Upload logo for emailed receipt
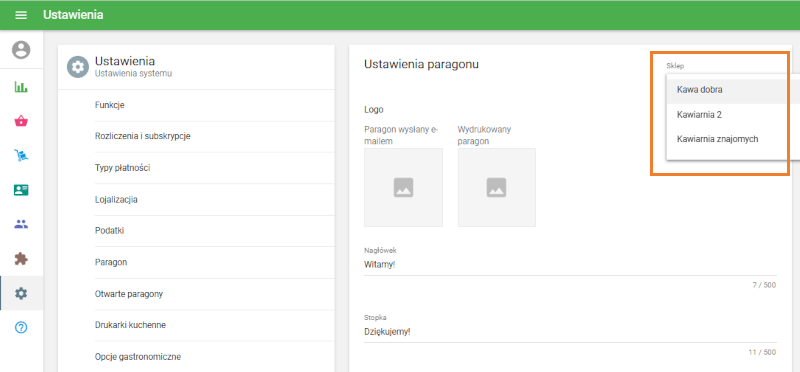The width and height of the screenshot is (800, 372). (403, 187)
